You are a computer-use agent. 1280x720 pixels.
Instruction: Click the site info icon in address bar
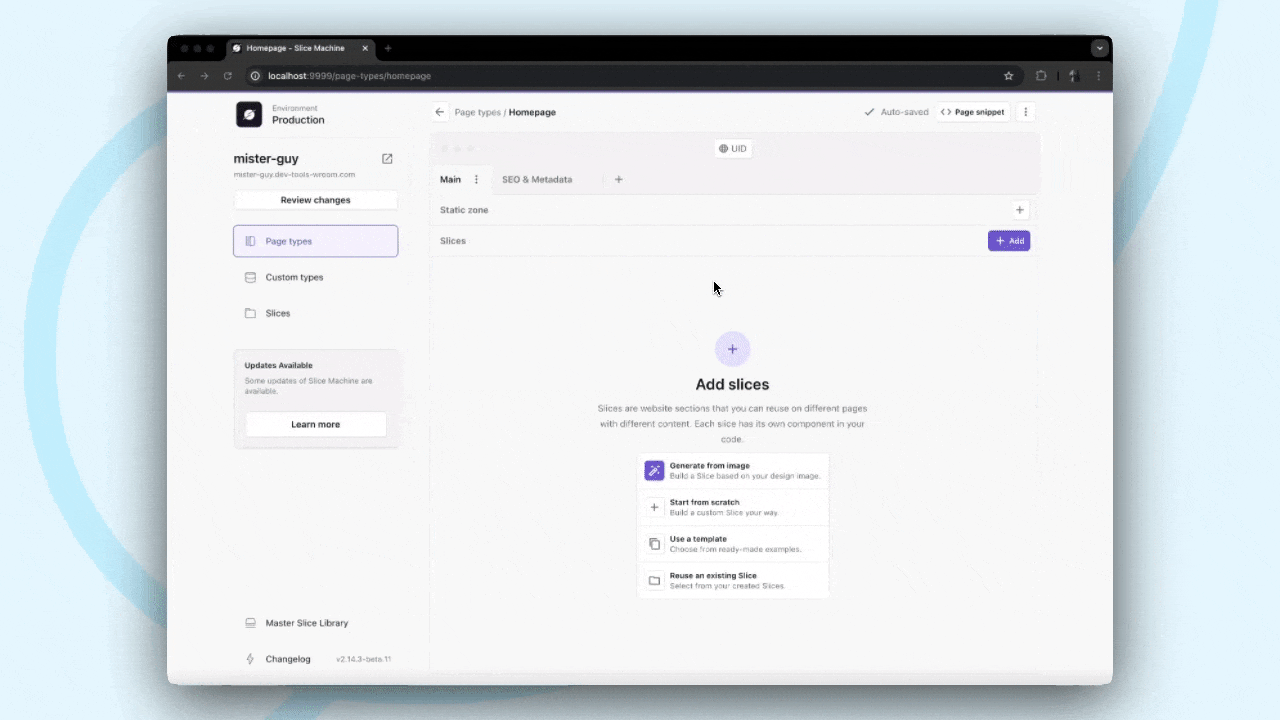[255, 76]
